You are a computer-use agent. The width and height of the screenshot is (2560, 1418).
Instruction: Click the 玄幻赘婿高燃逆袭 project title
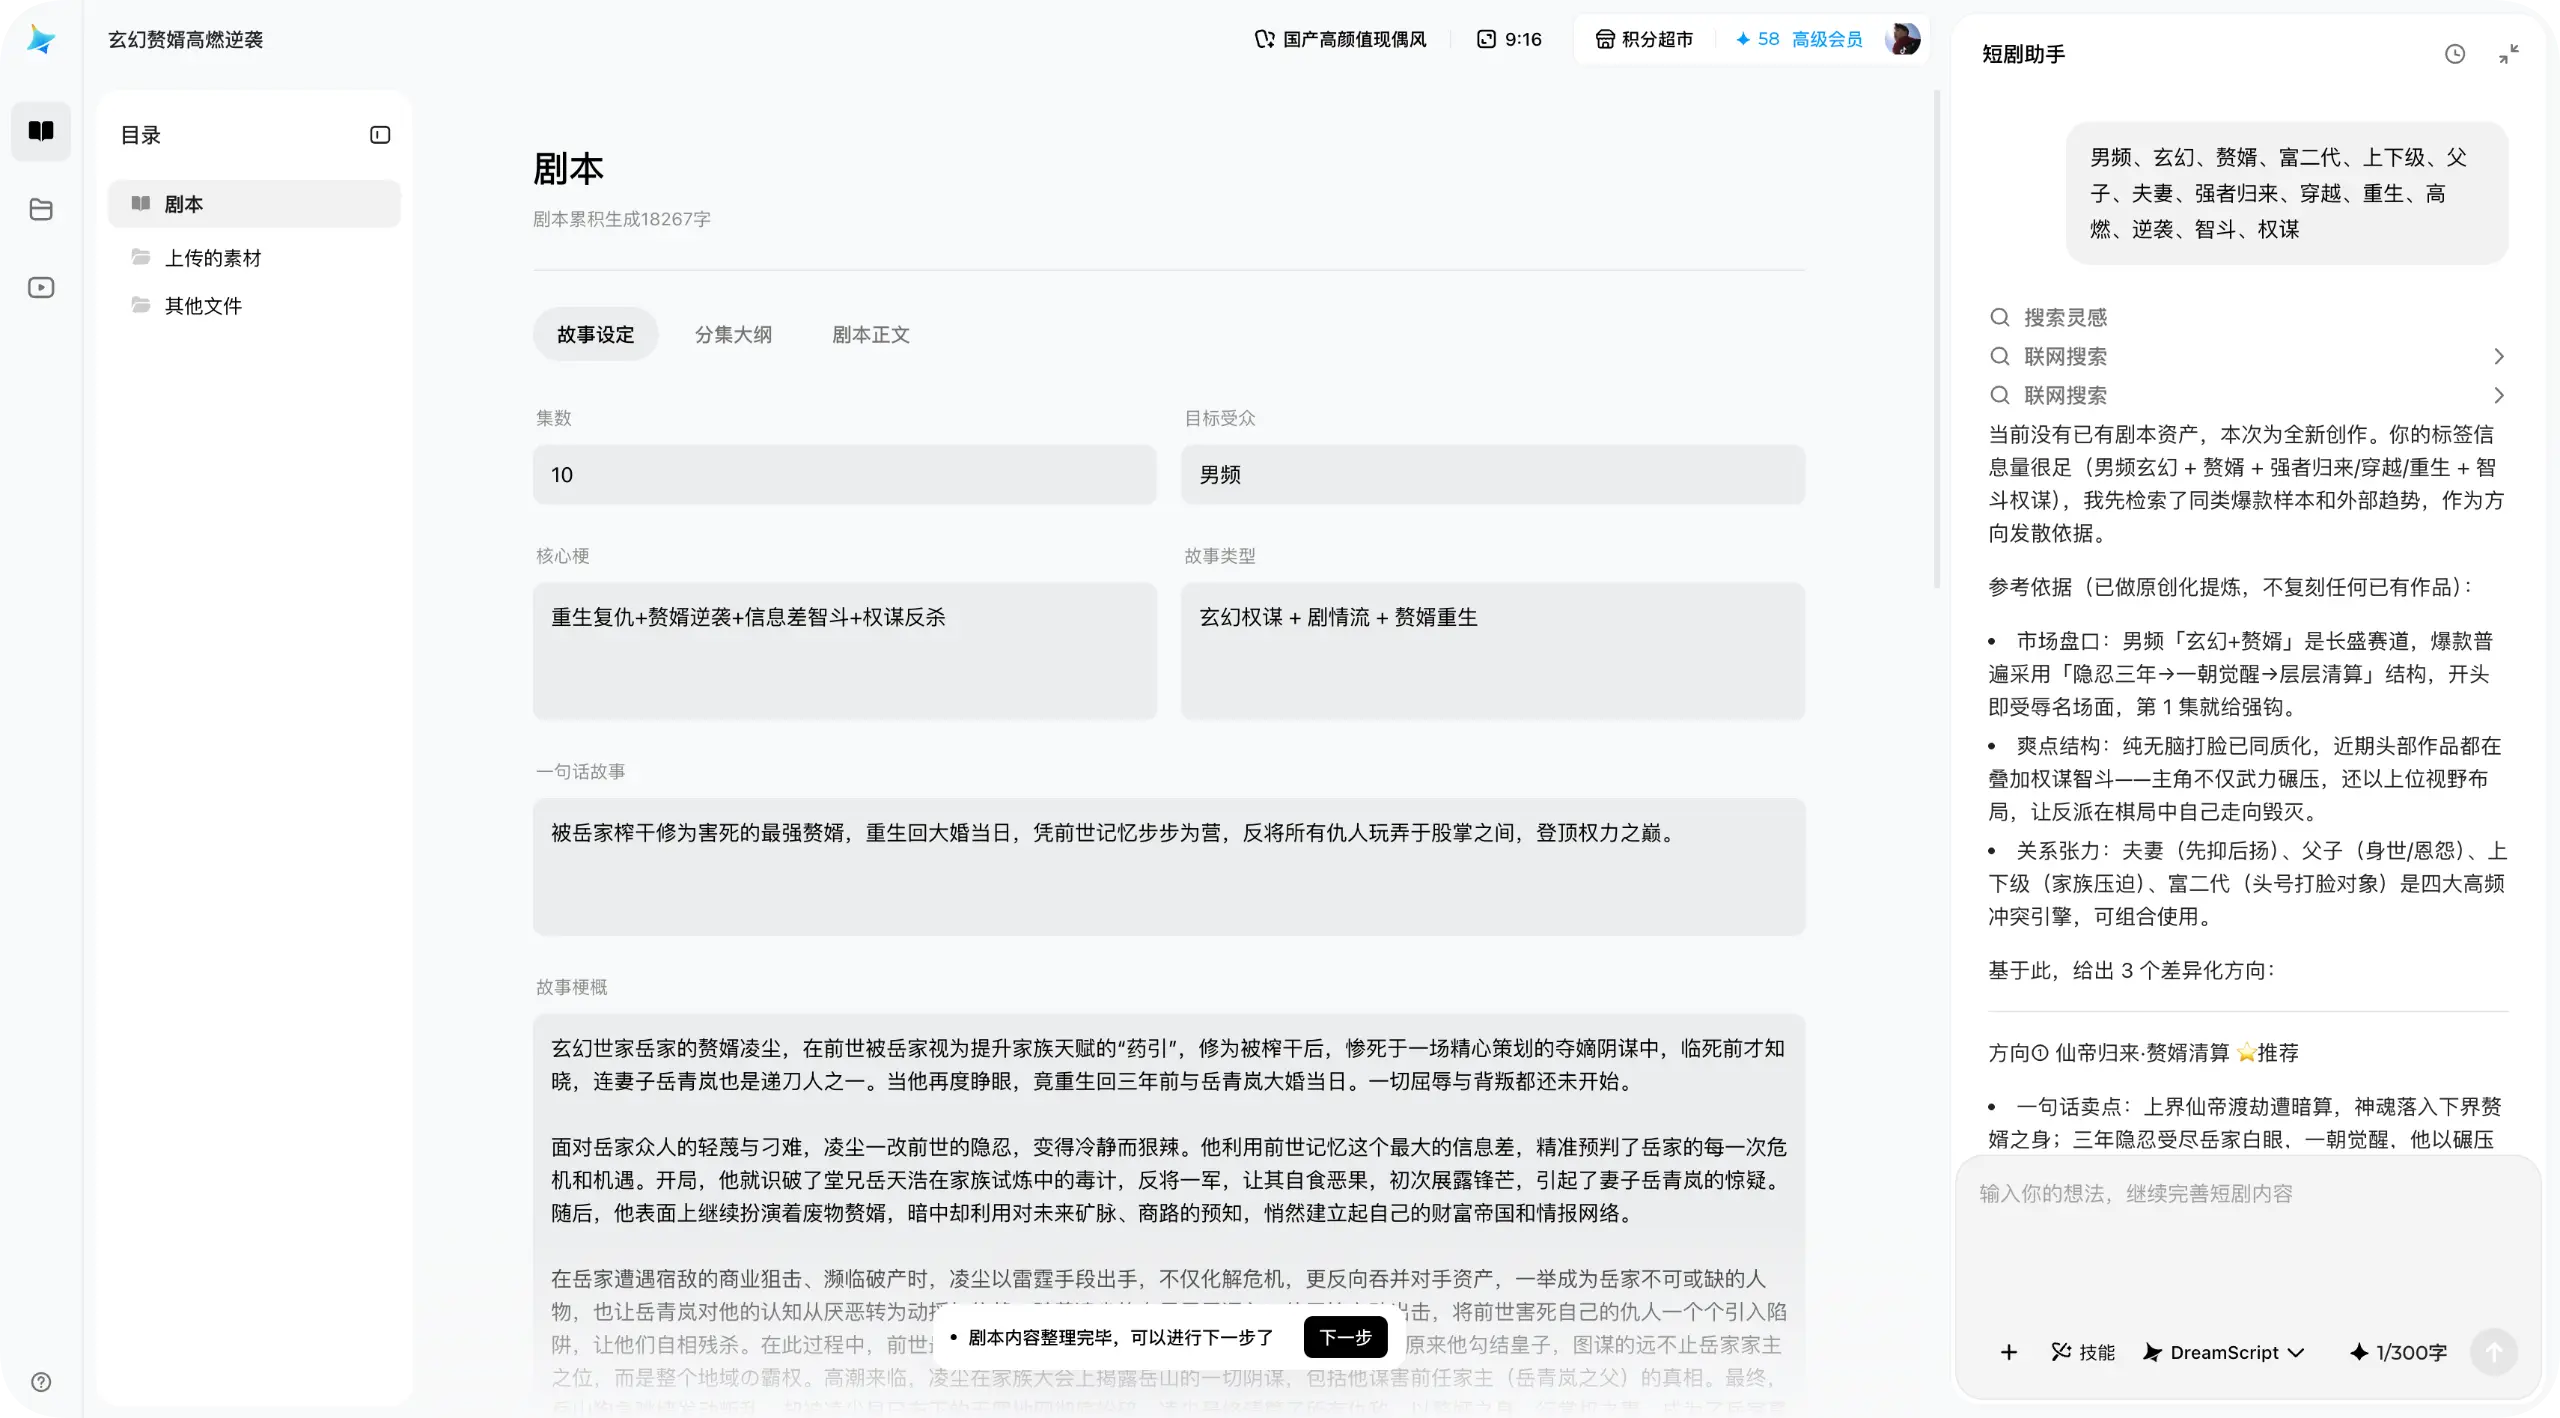pos(186,39)
